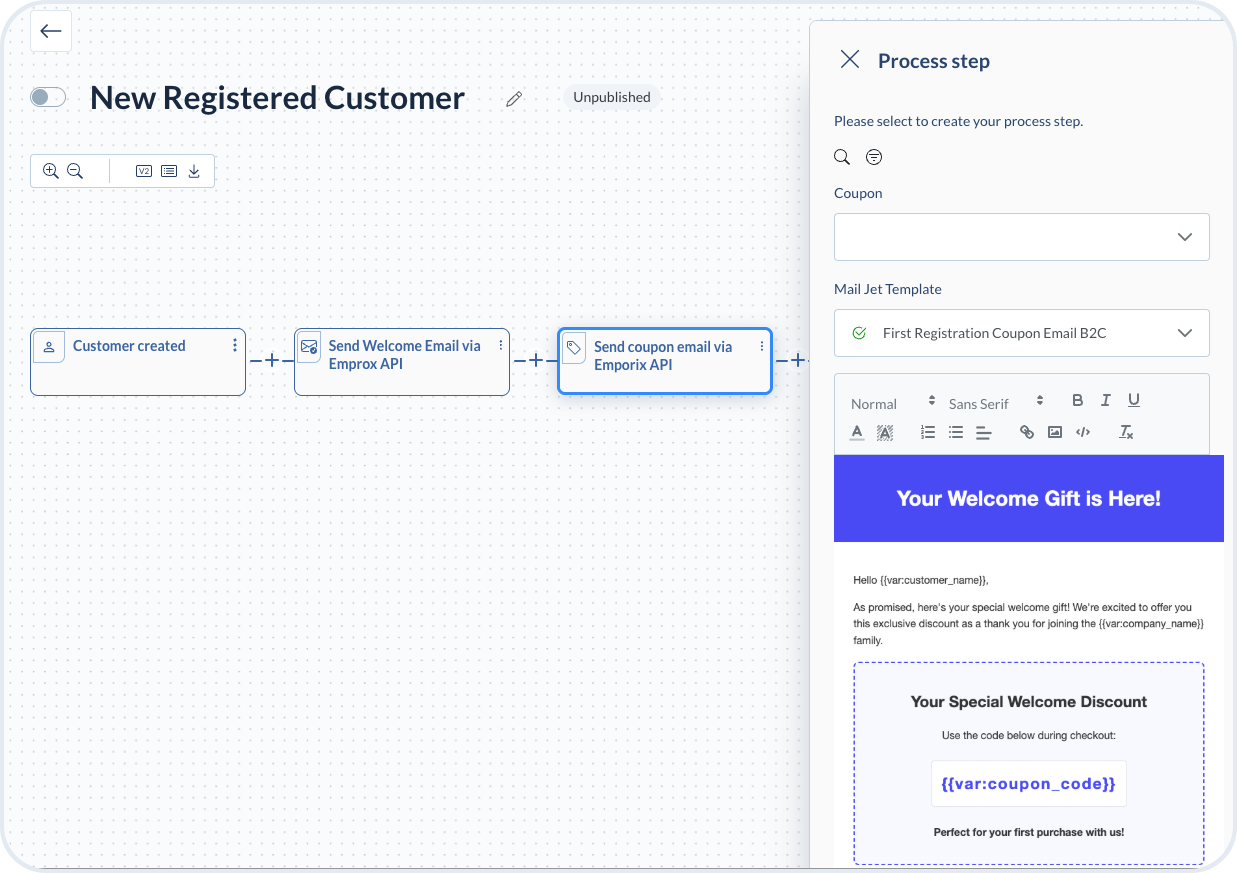Open the Customer created step options menu
Viewport: 1237px width, 873px height.
coord(235,345)
